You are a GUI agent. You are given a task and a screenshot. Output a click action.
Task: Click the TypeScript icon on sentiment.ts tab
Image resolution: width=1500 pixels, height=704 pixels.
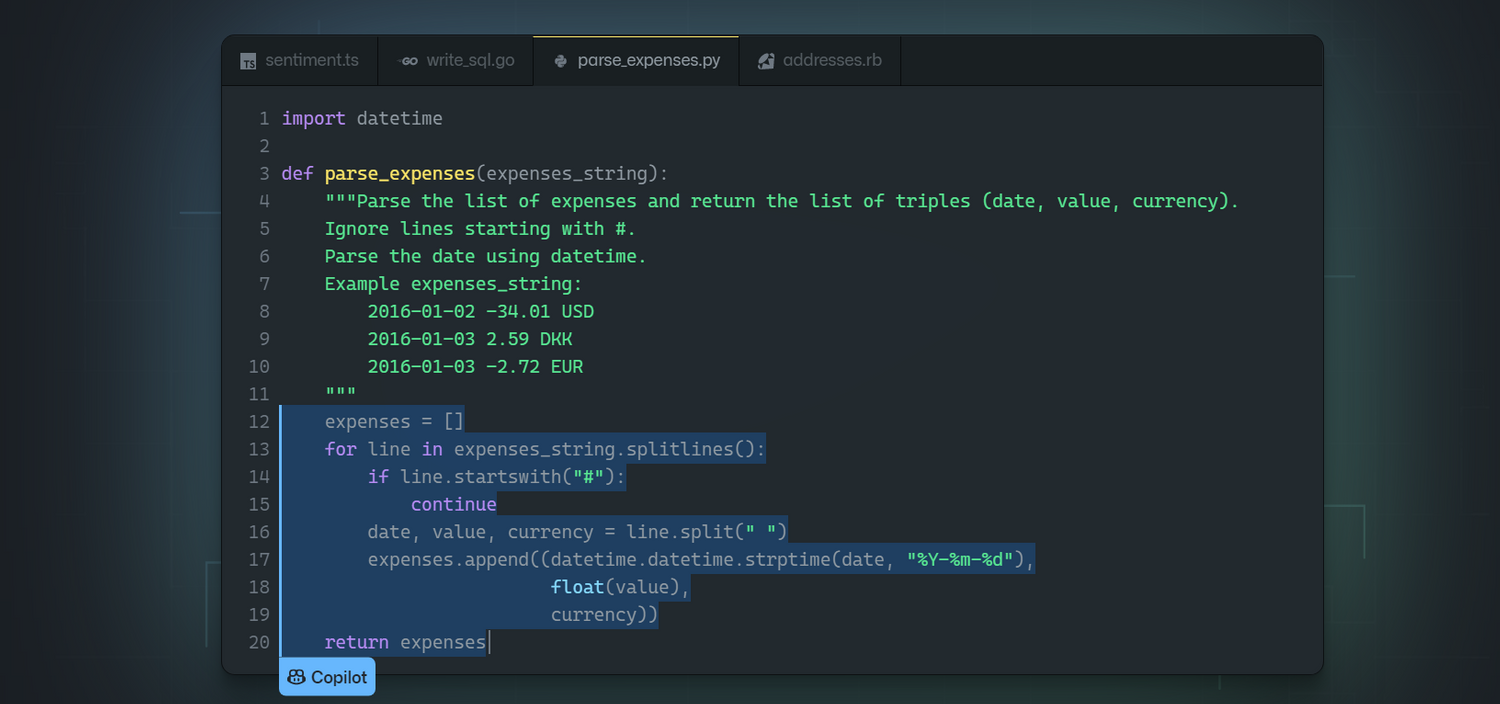click(248, 61)
